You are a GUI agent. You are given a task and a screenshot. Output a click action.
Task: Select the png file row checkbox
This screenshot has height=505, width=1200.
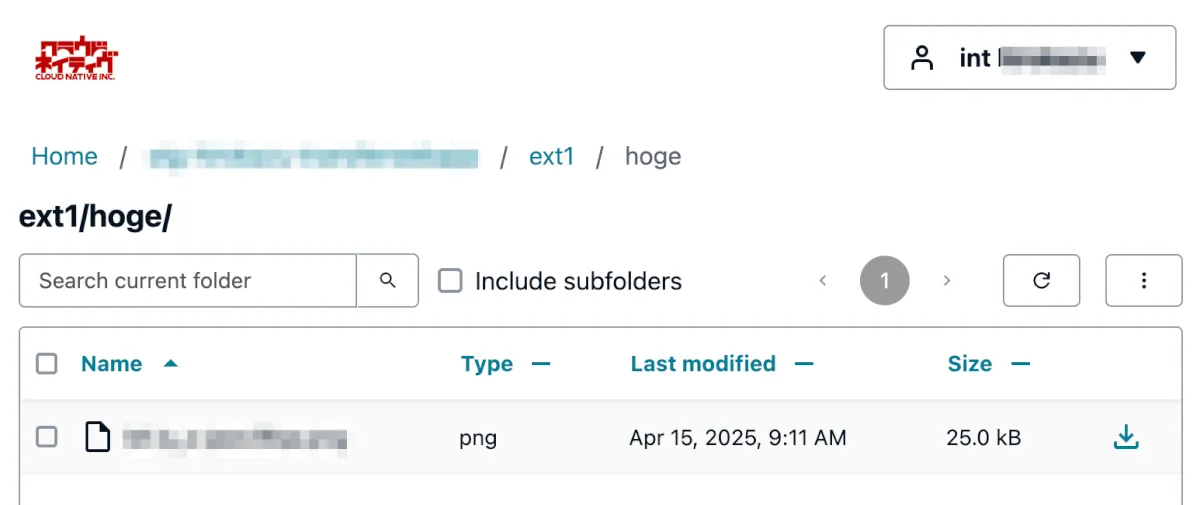pyautogui.click(x=47, y=437)
